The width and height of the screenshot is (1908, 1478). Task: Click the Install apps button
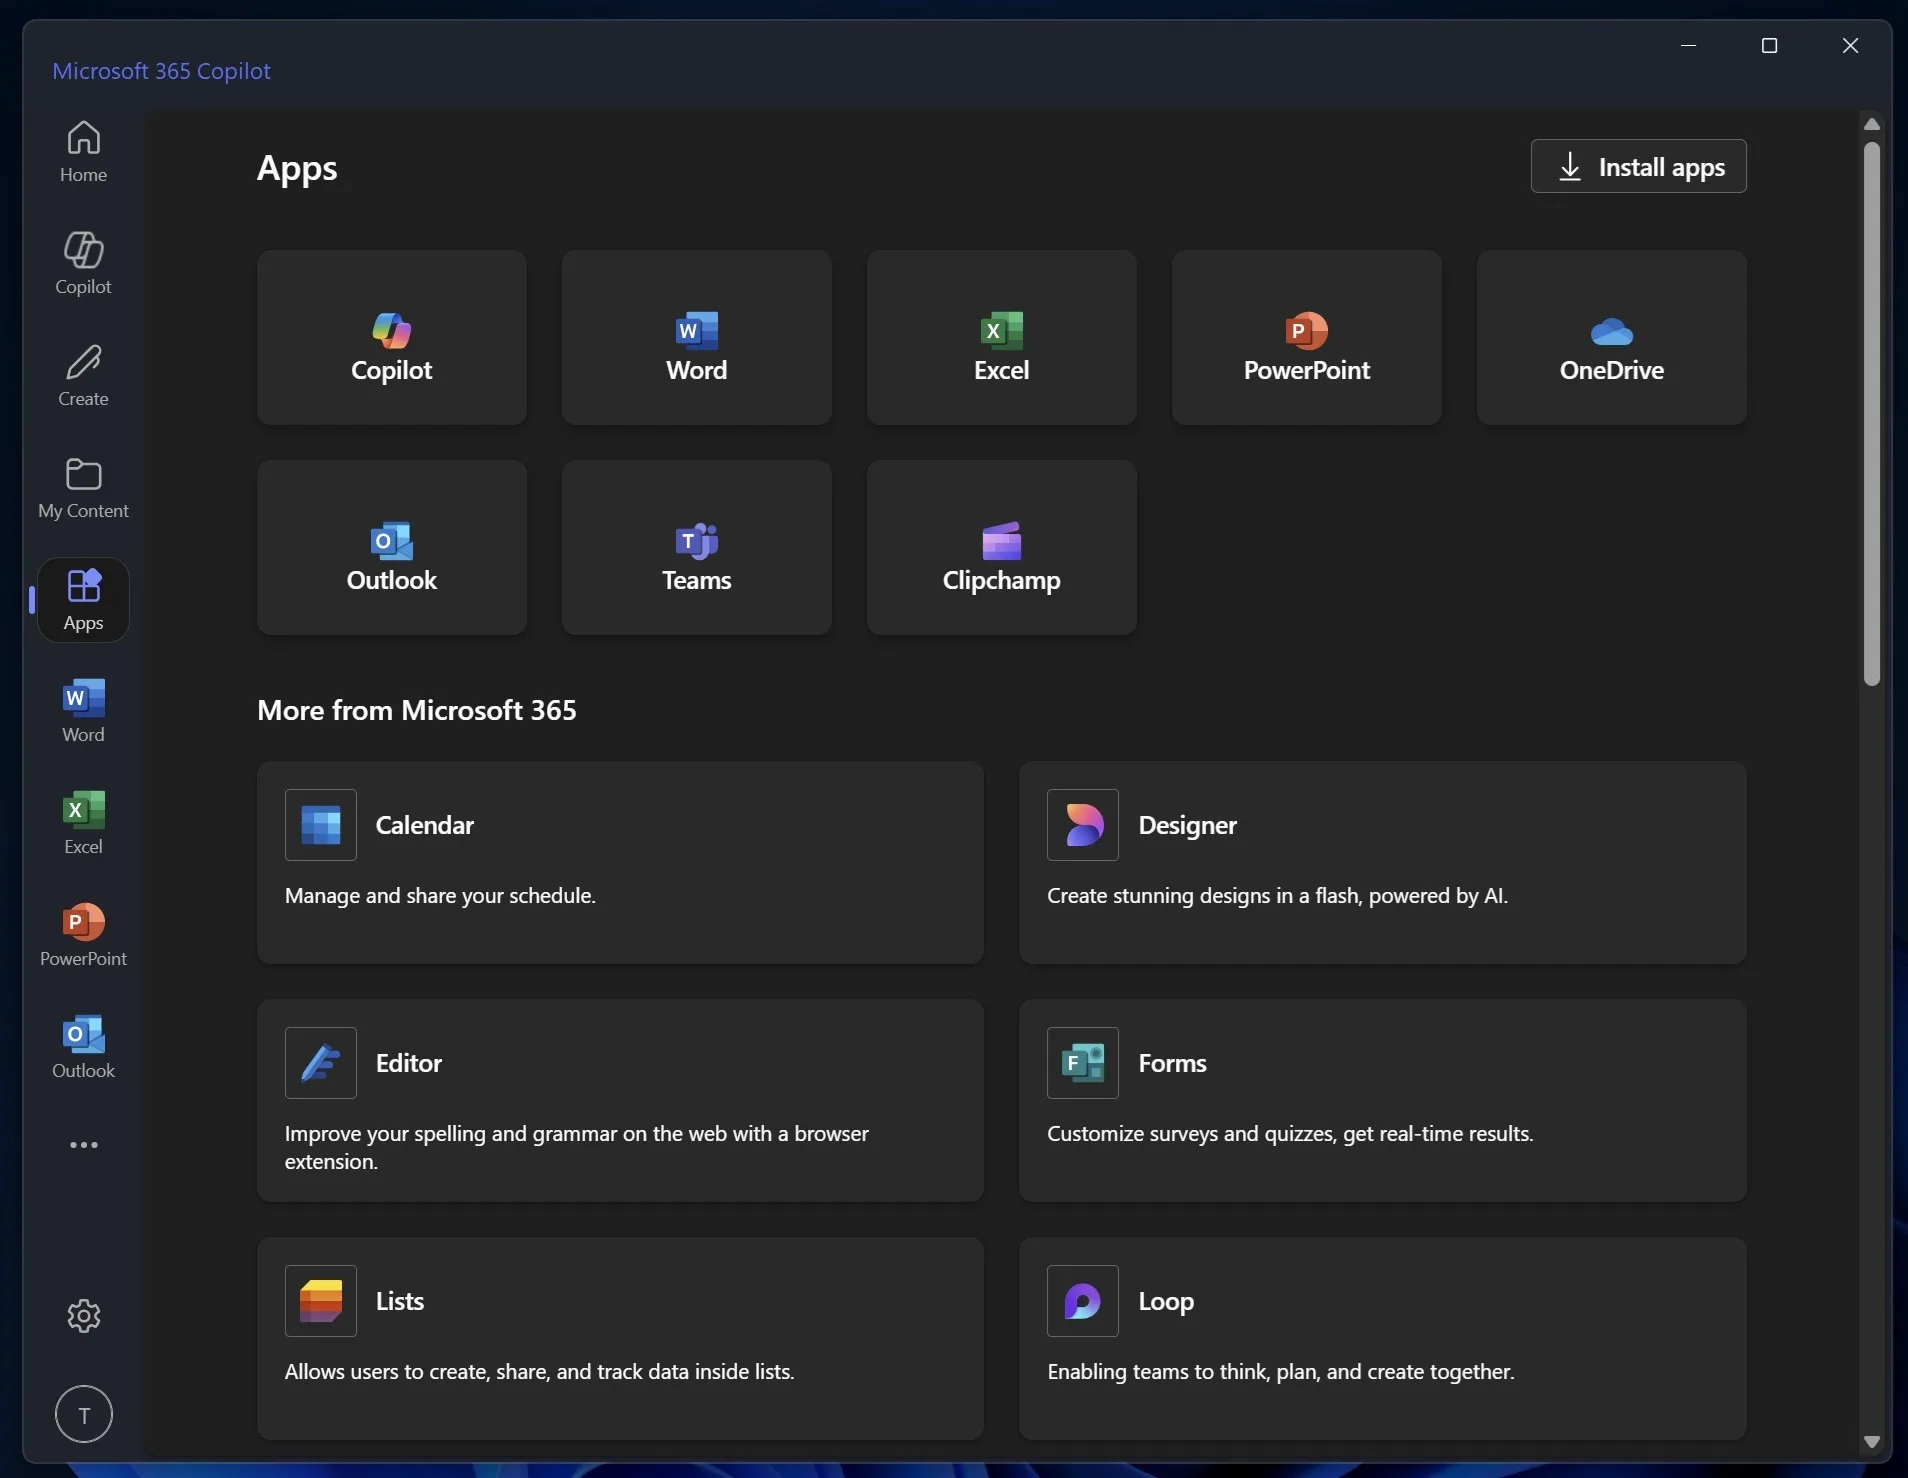pyautogui.click(x=1638, y=166)
